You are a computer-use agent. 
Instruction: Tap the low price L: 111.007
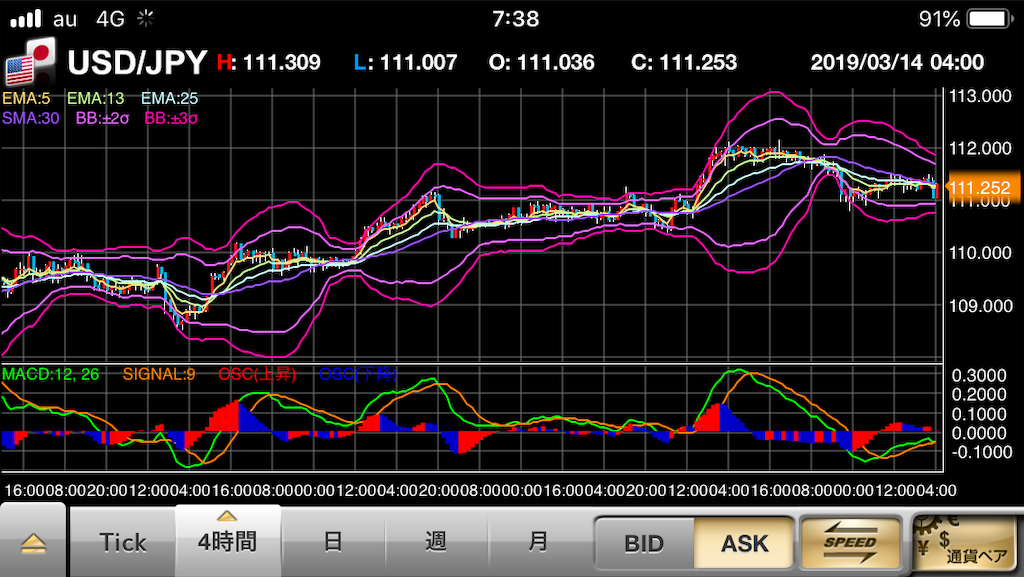coord(406,63)
